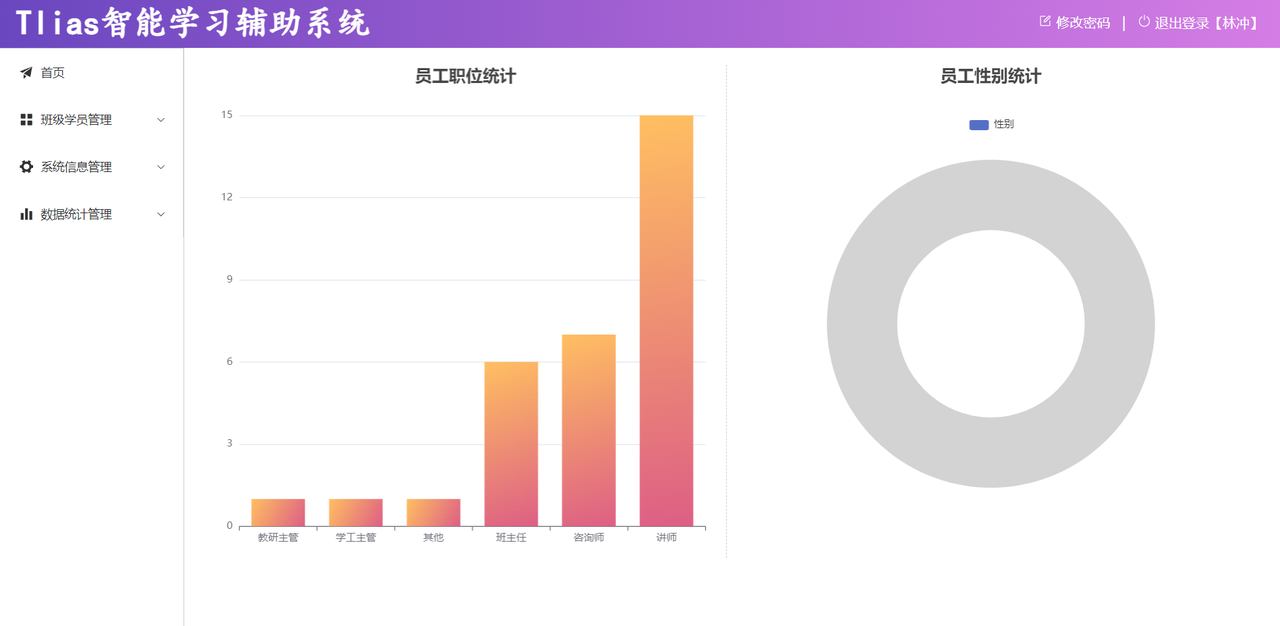Select the 系统信息管理 menu label

76,167
